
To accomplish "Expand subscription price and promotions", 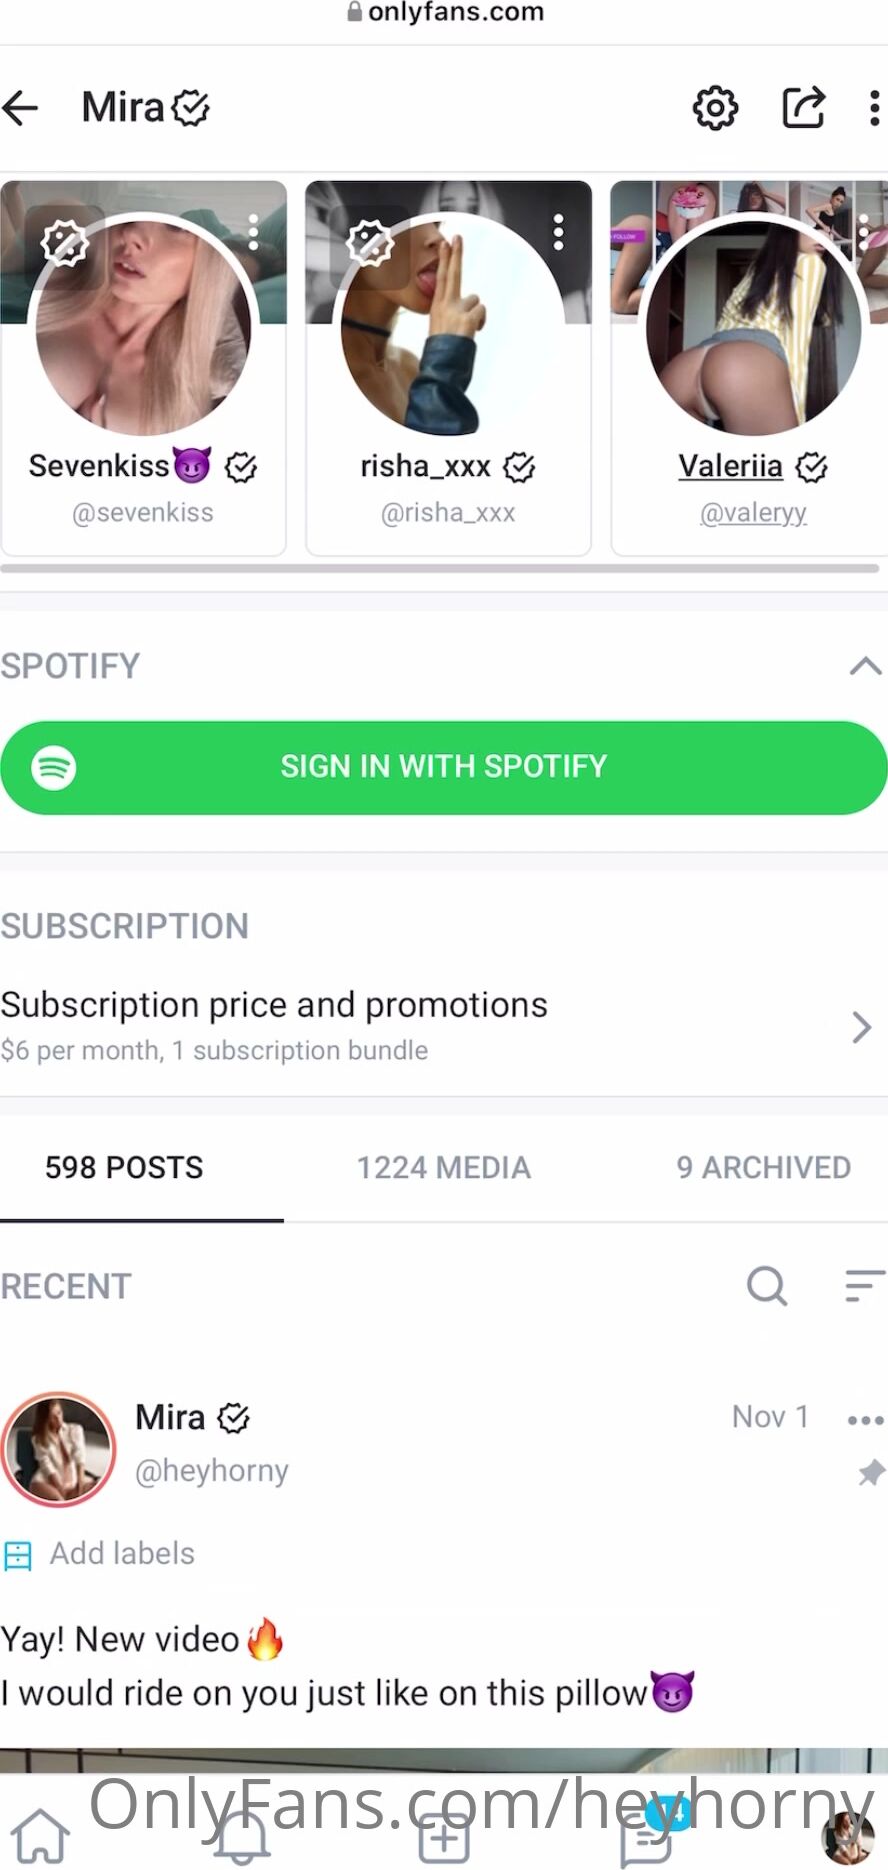I will [860, 1027].
